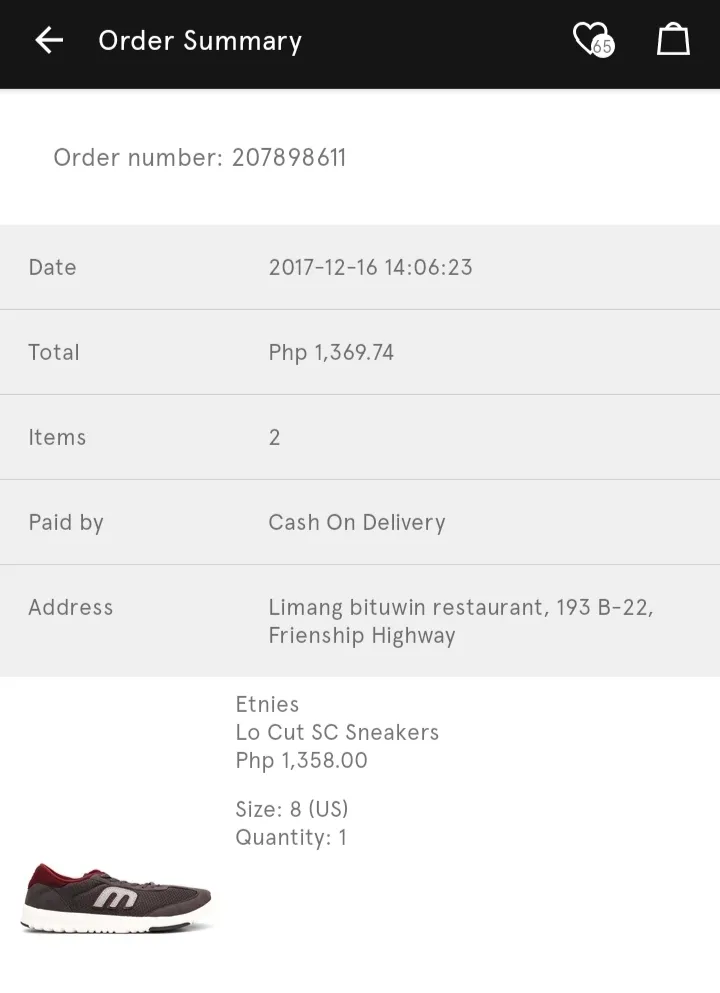This screenshot has height=993, width=720.
Task: Tap the item price Php 1,358.00
Action: pos(301,761)
